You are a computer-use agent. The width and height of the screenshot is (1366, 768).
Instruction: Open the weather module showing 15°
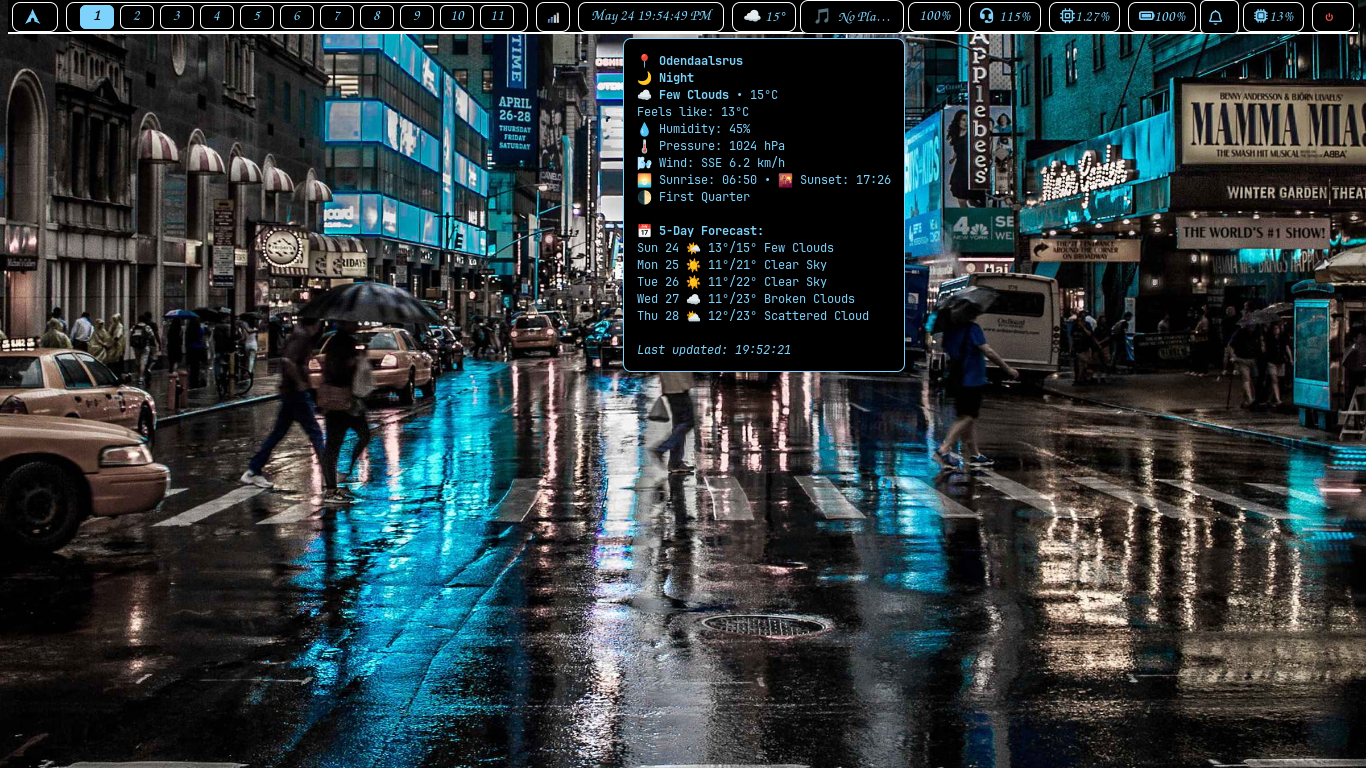click(764, 16)
